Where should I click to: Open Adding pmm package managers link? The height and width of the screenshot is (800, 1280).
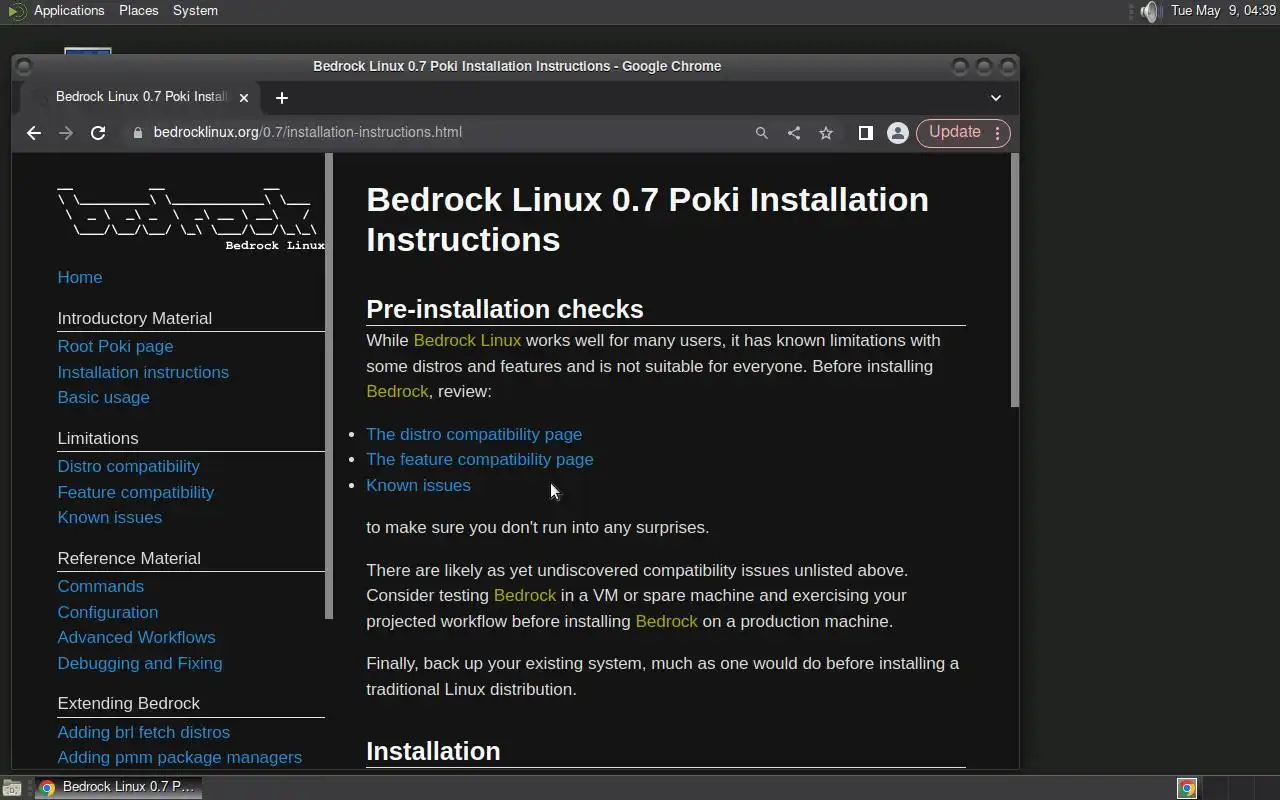179,758
